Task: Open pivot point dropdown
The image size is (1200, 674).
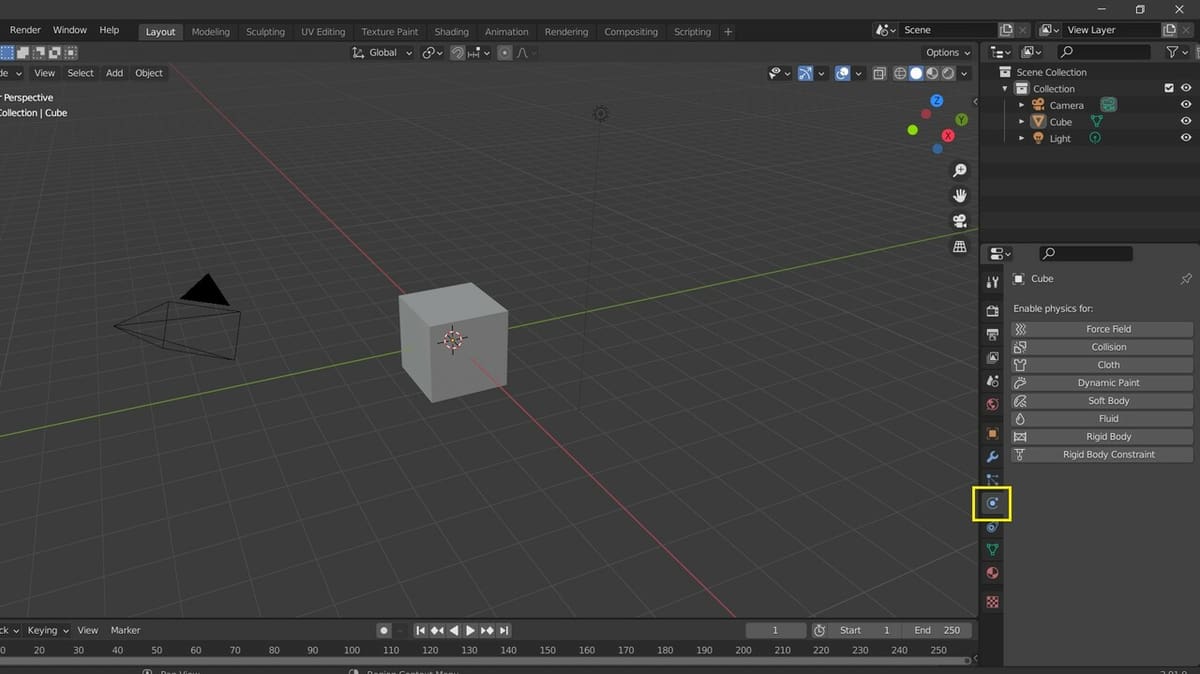Action: click(x=432, y=52)
